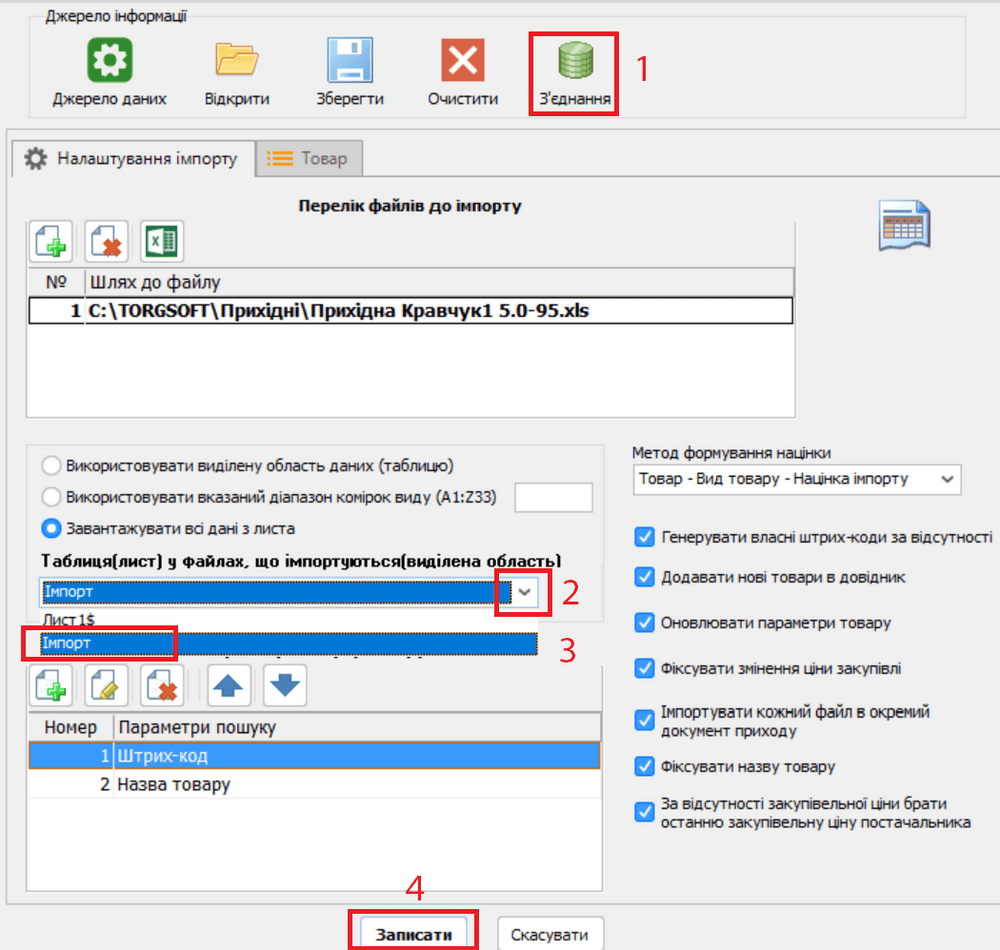The image size is (1000, 950).
Task: Switch to the Товар tab
Action: coord(308,159)
